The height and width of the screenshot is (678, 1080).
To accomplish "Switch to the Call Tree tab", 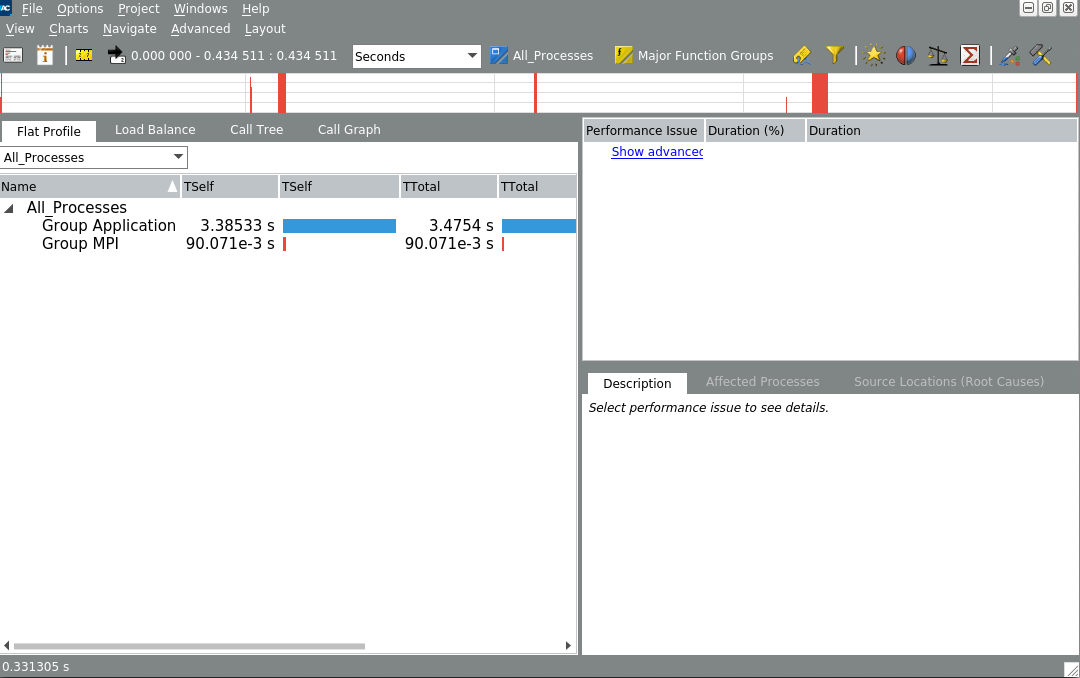I will 256,130.
